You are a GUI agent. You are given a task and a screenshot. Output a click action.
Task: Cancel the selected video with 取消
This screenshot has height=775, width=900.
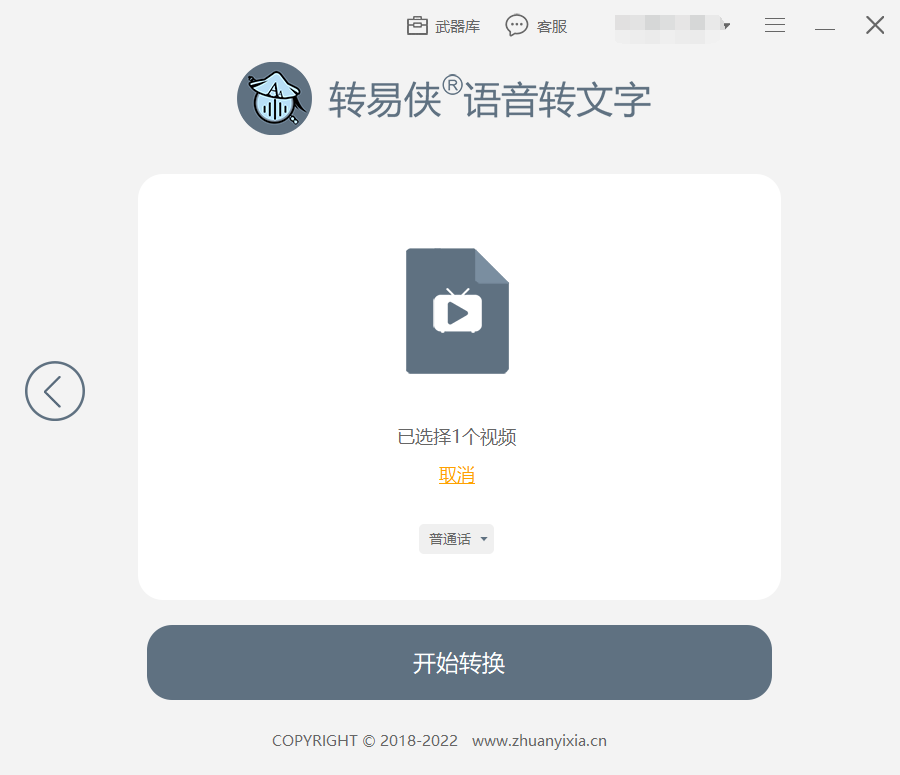[457, 475]
